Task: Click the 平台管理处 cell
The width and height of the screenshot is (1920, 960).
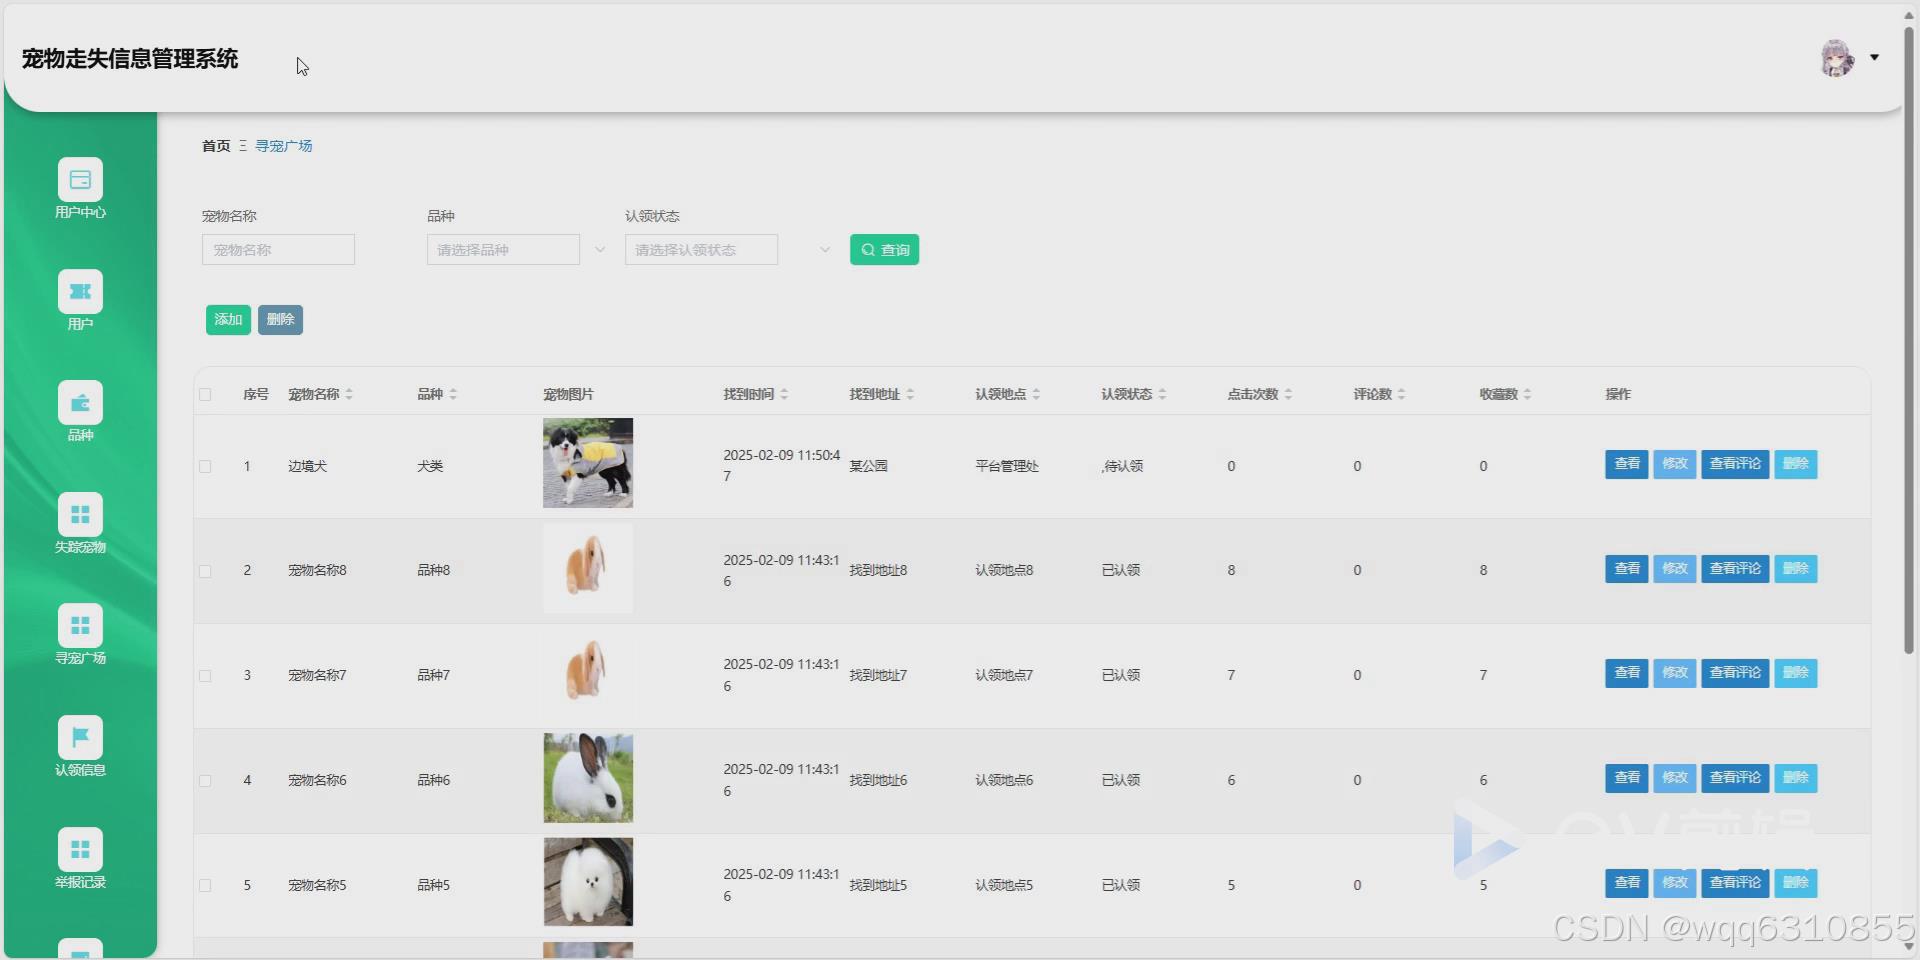Action: pyautogui.click(x=1007, y=466)
